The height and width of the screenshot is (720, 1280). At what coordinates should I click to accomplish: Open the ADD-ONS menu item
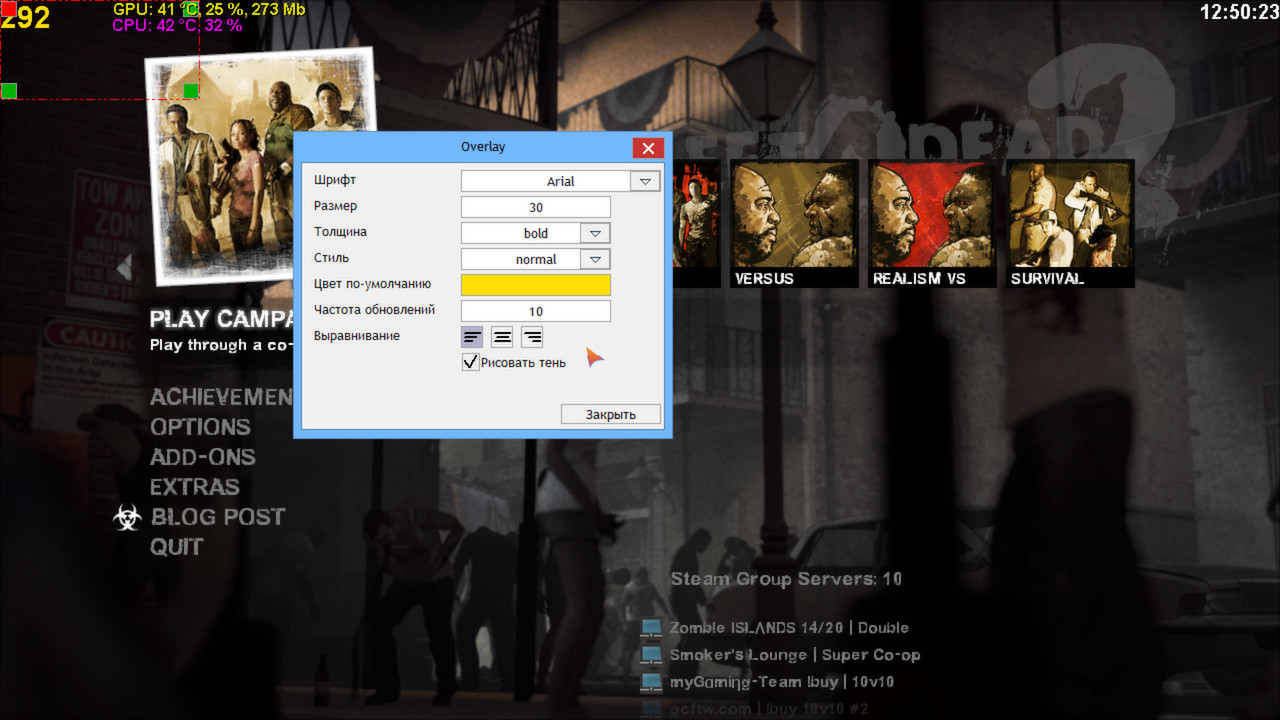(x=203, y=457)
